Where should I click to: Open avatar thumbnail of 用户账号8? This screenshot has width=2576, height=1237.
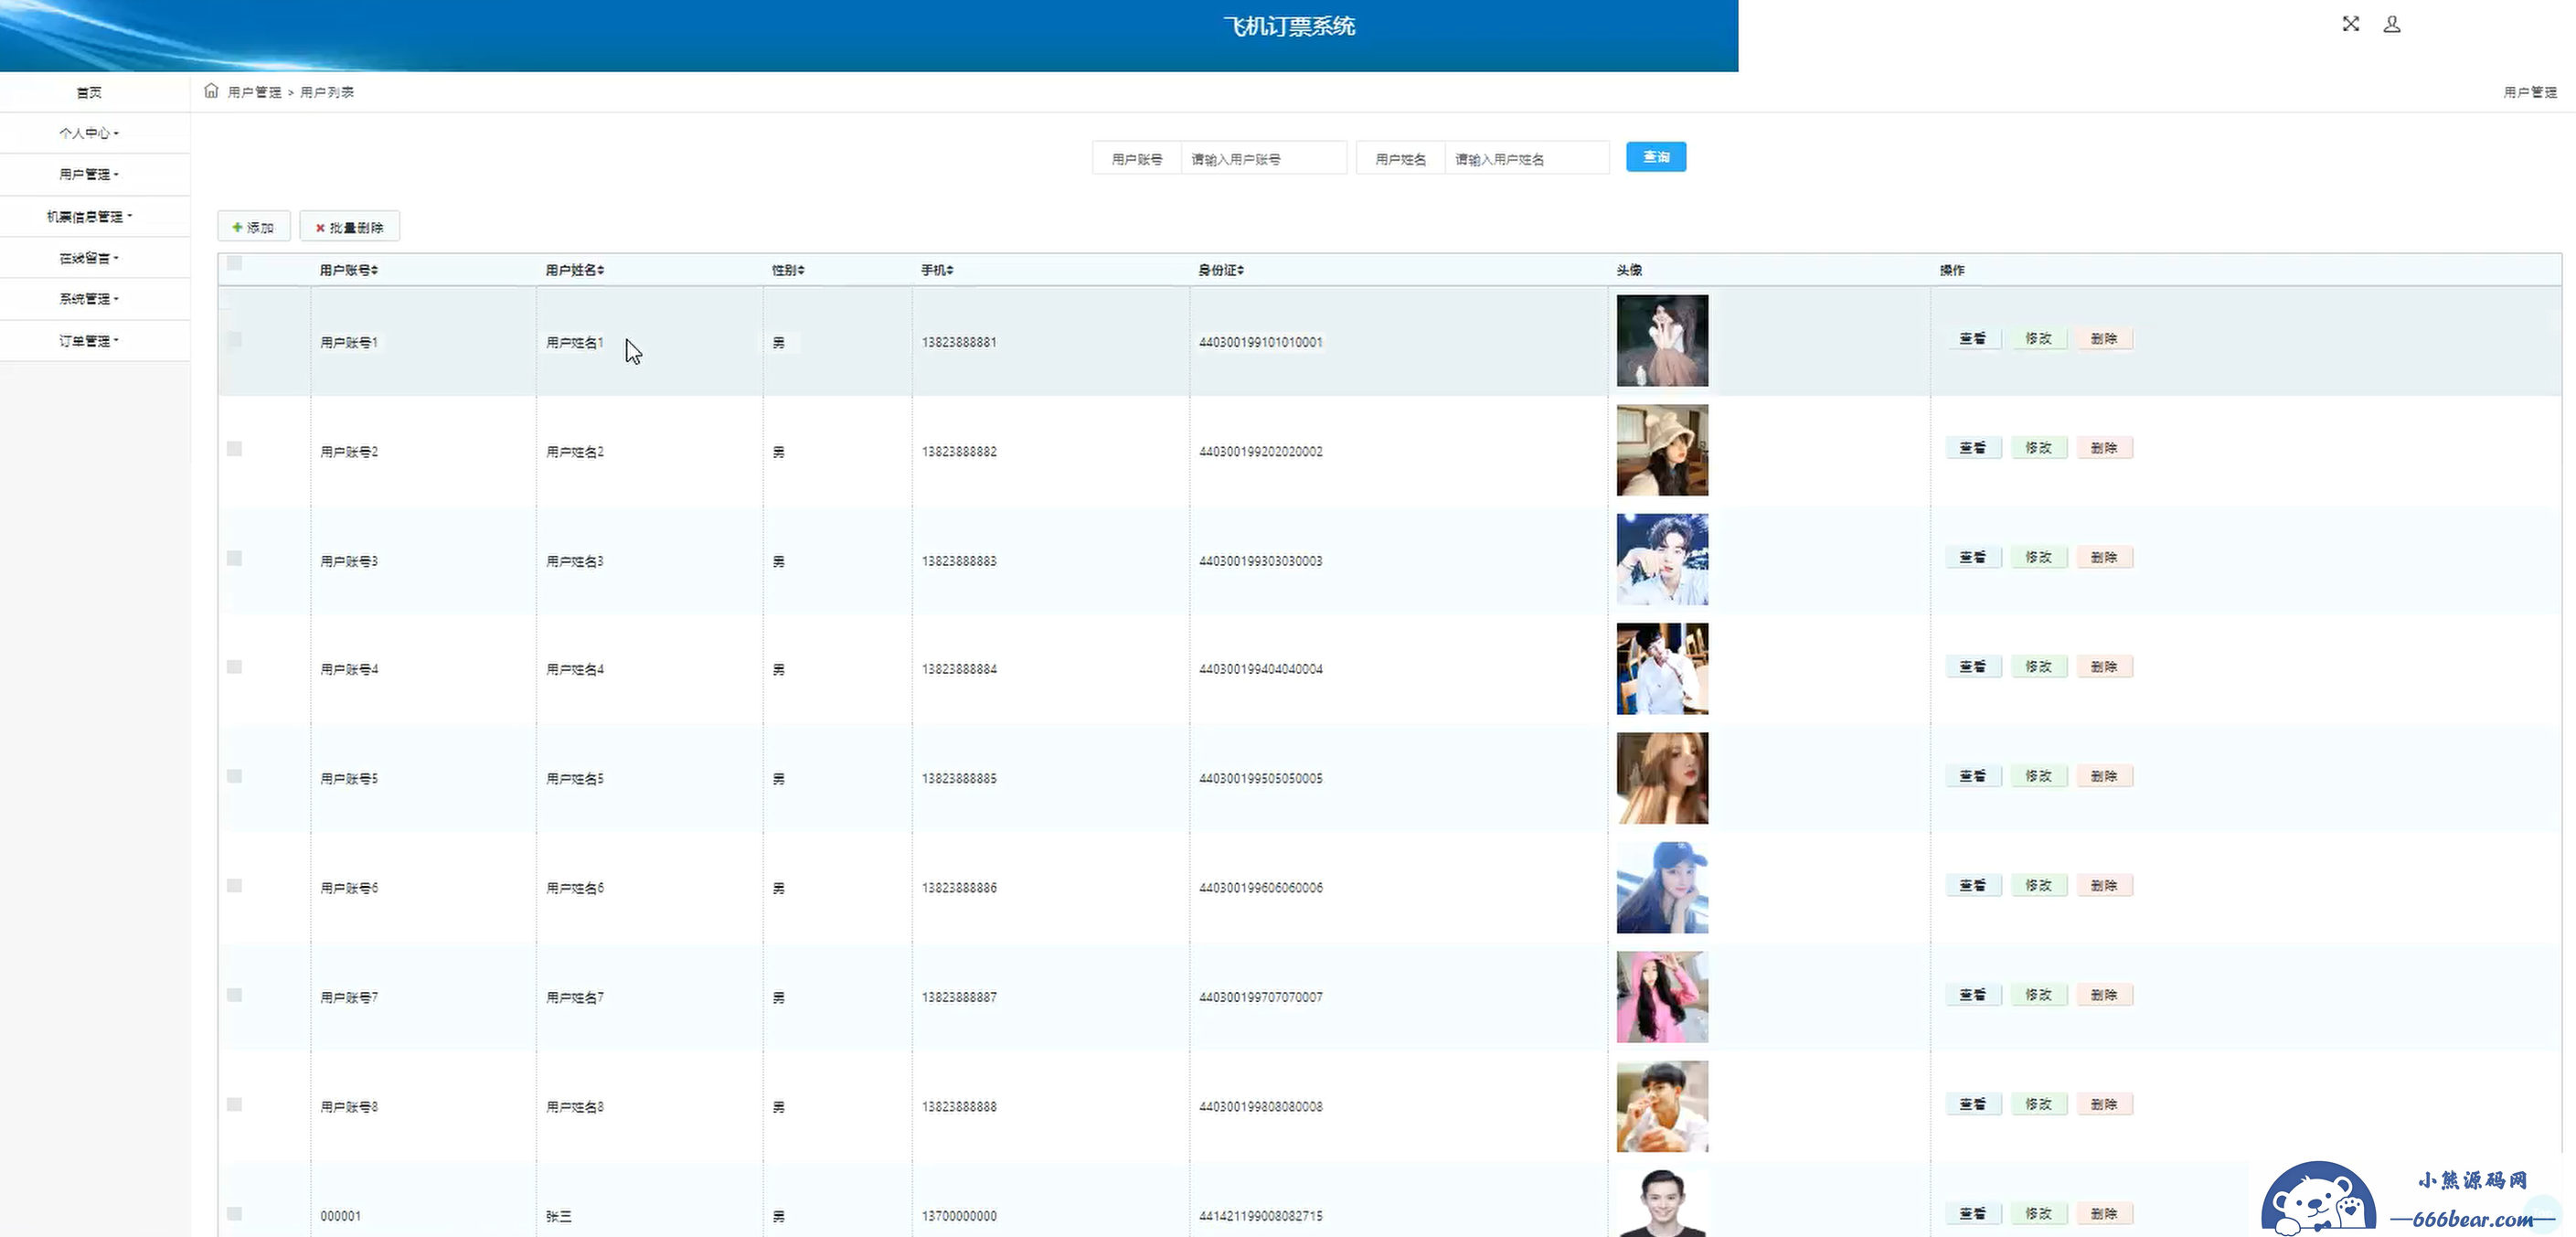coord(1662,1106)
